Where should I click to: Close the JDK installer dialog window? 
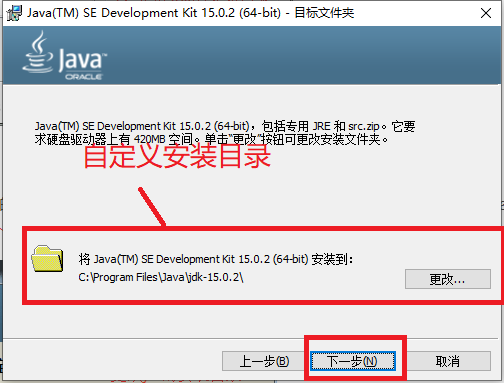click(x=486, y=13)
